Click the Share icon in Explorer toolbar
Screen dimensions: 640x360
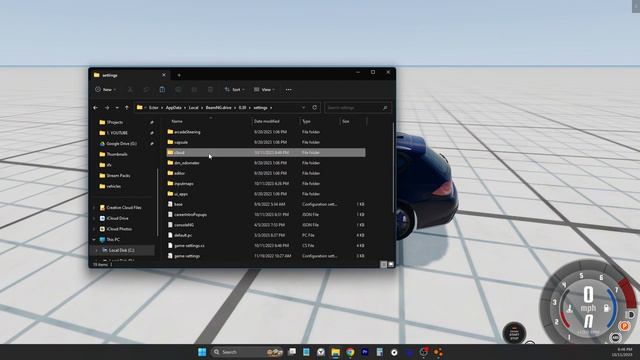click(194, 89)
